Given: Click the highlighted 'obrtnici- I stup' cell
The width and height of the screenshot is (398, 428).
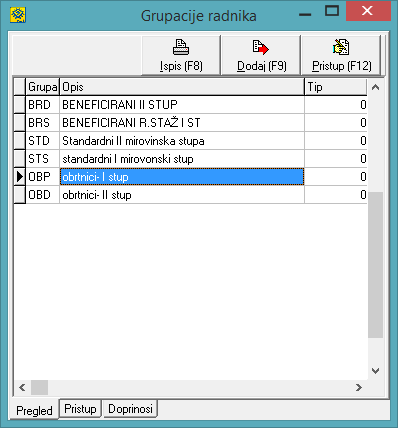Looking at the screenshot, I should pyautogui.click(x=182, y=177).
